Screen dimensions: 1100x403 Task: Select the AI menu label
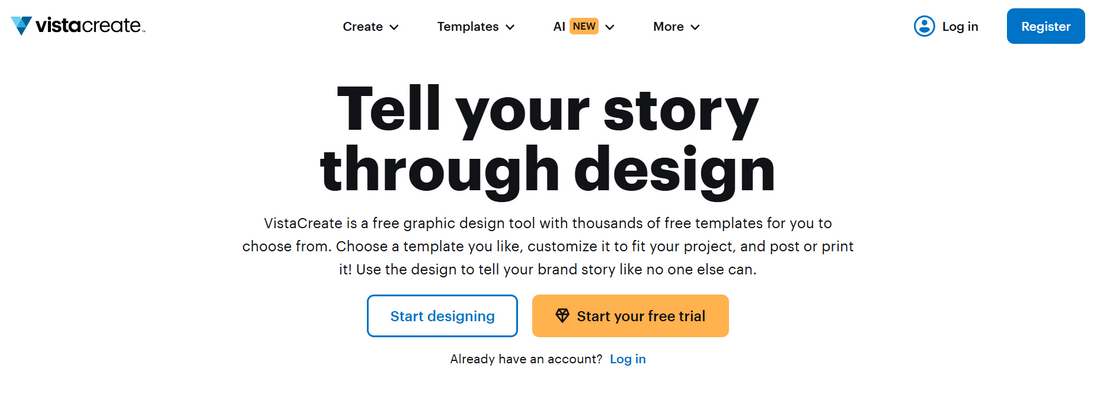tap(559, 27)
